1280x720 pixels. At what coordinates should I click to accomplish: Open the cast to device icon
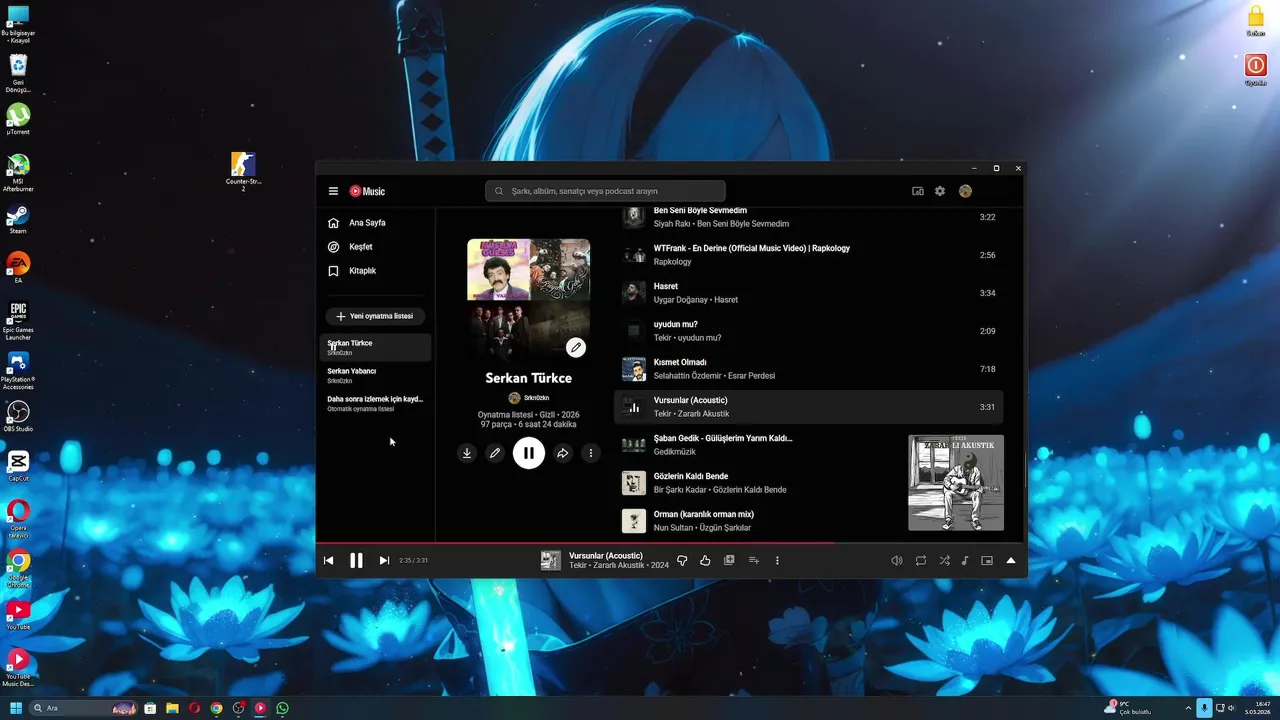point(918,191)
